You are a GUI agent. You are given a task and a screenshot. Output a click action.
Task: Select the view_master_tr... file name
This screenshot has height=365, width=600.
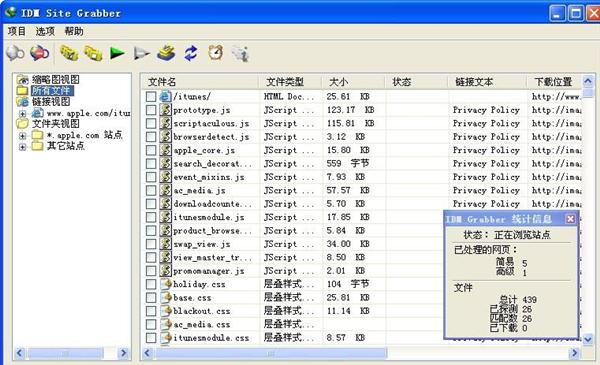coord(212,257)
